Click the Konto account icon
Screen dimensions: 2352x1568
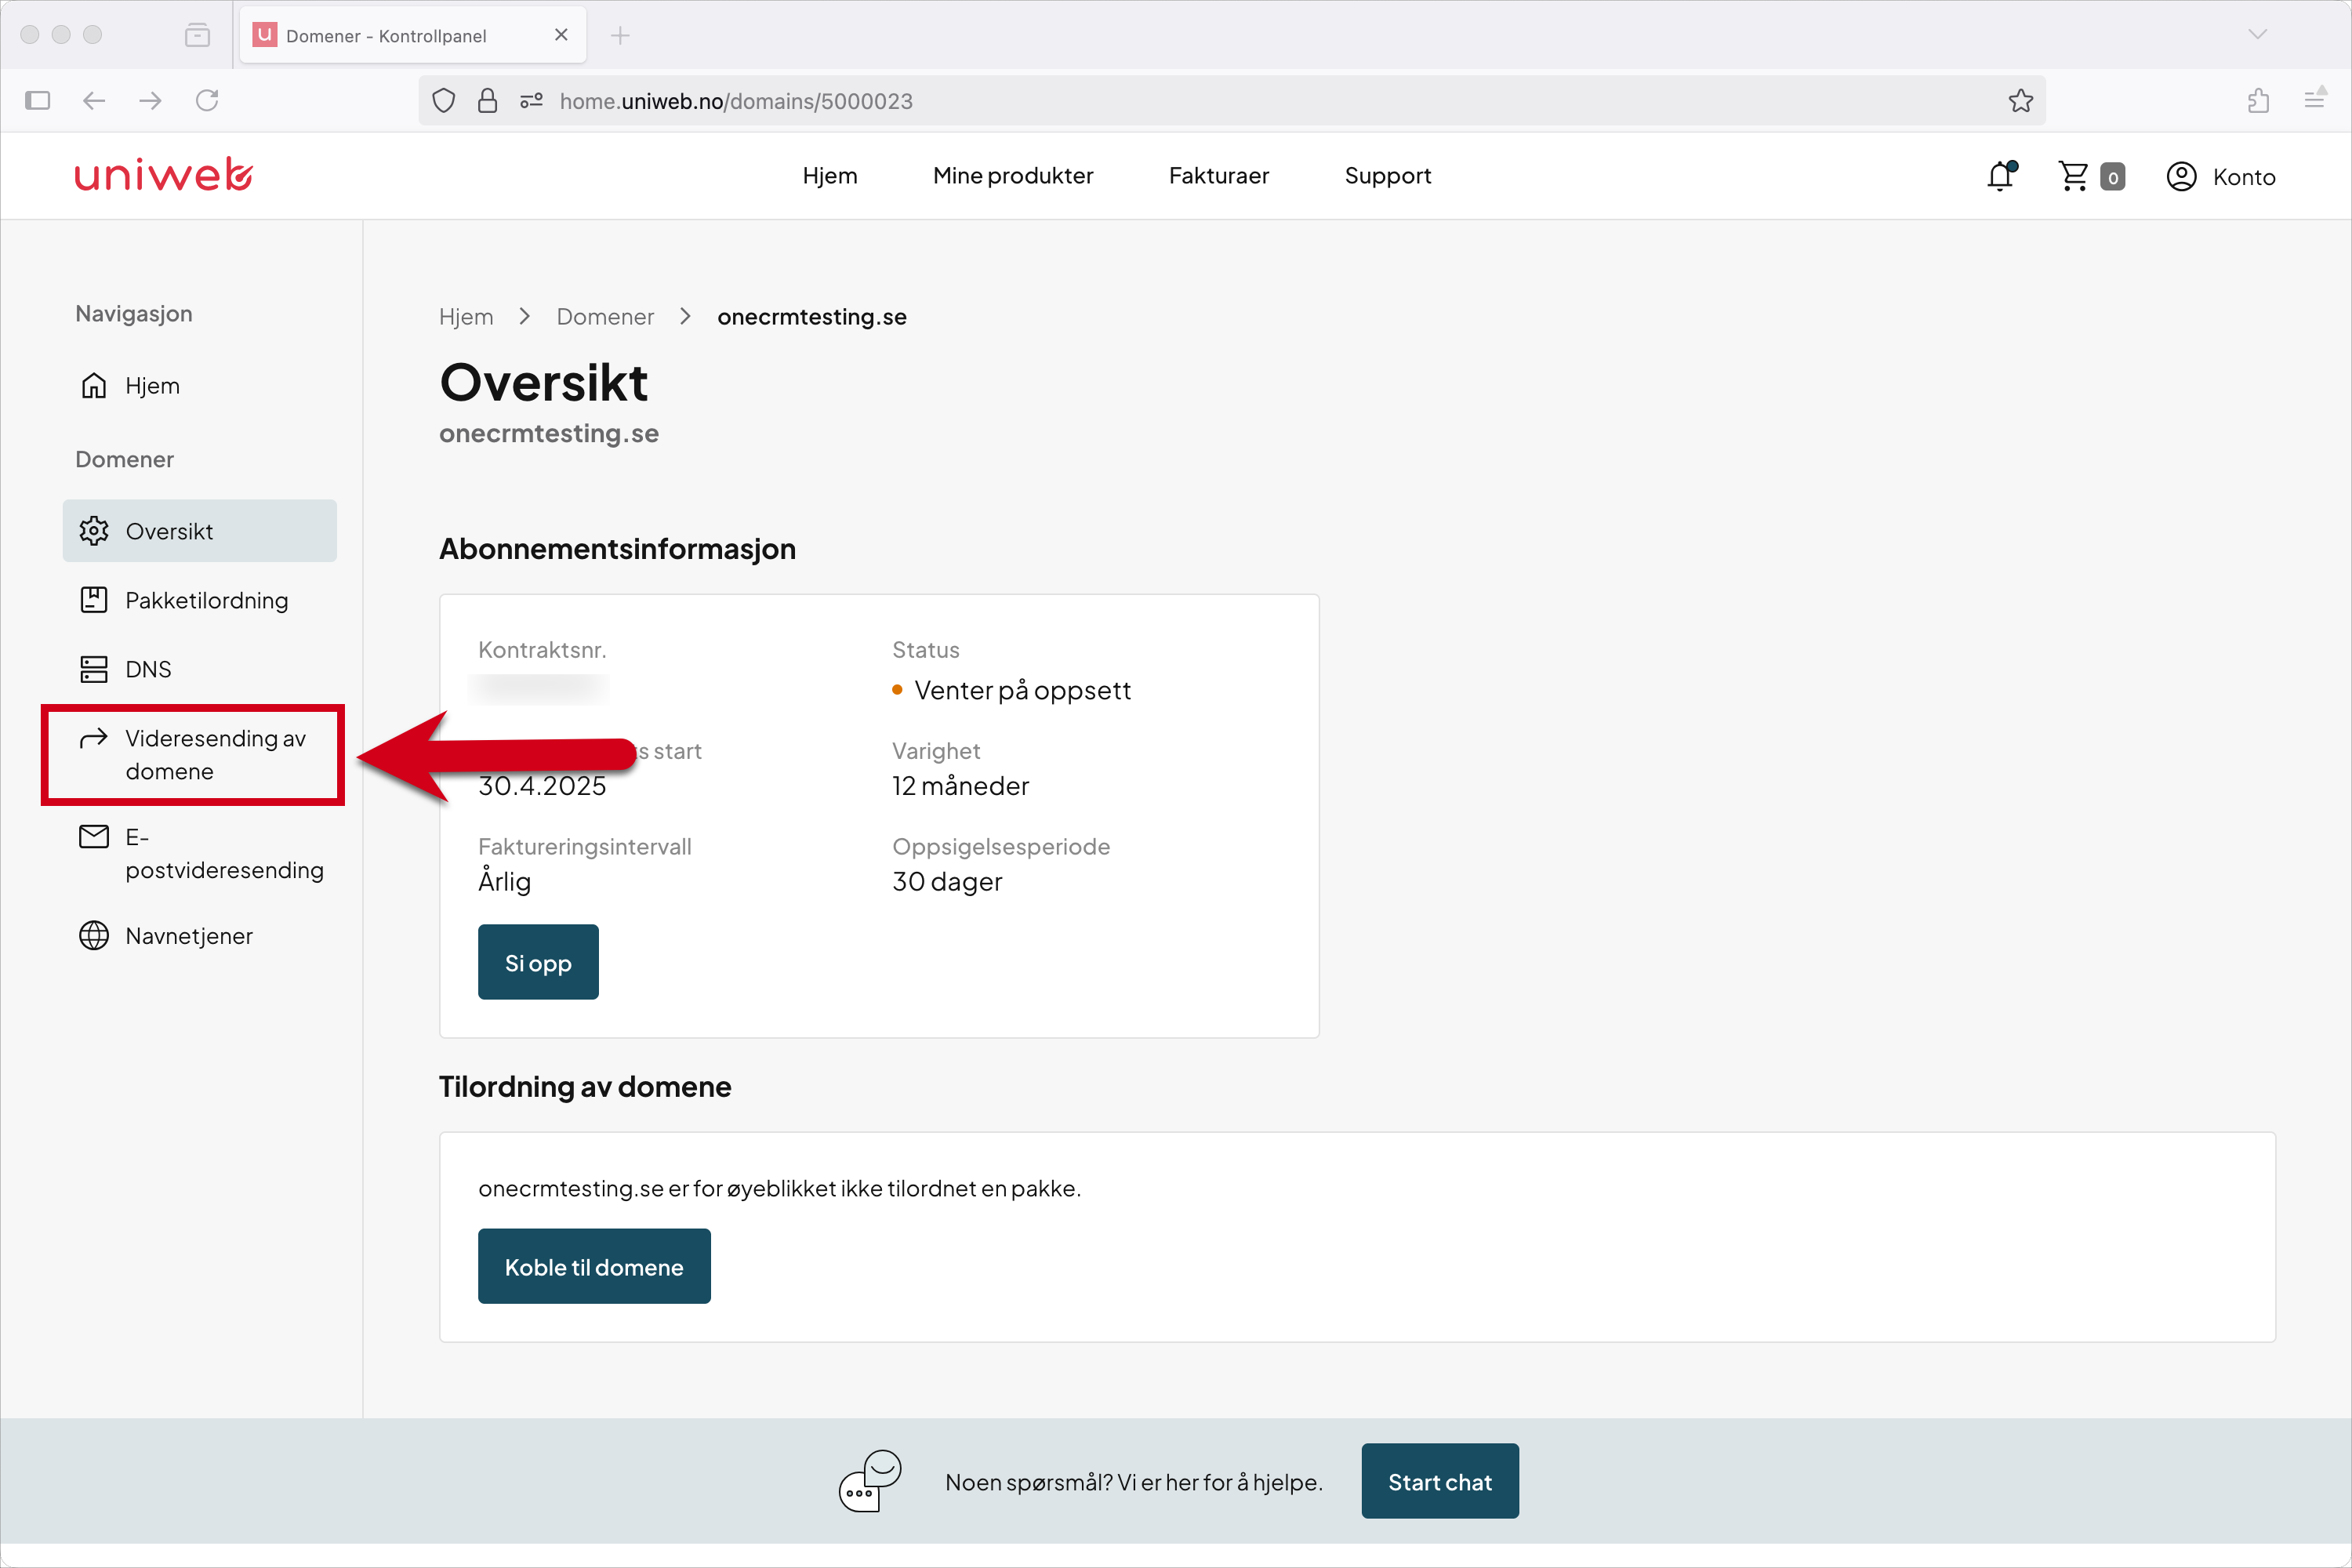[x=2181, y=176]
